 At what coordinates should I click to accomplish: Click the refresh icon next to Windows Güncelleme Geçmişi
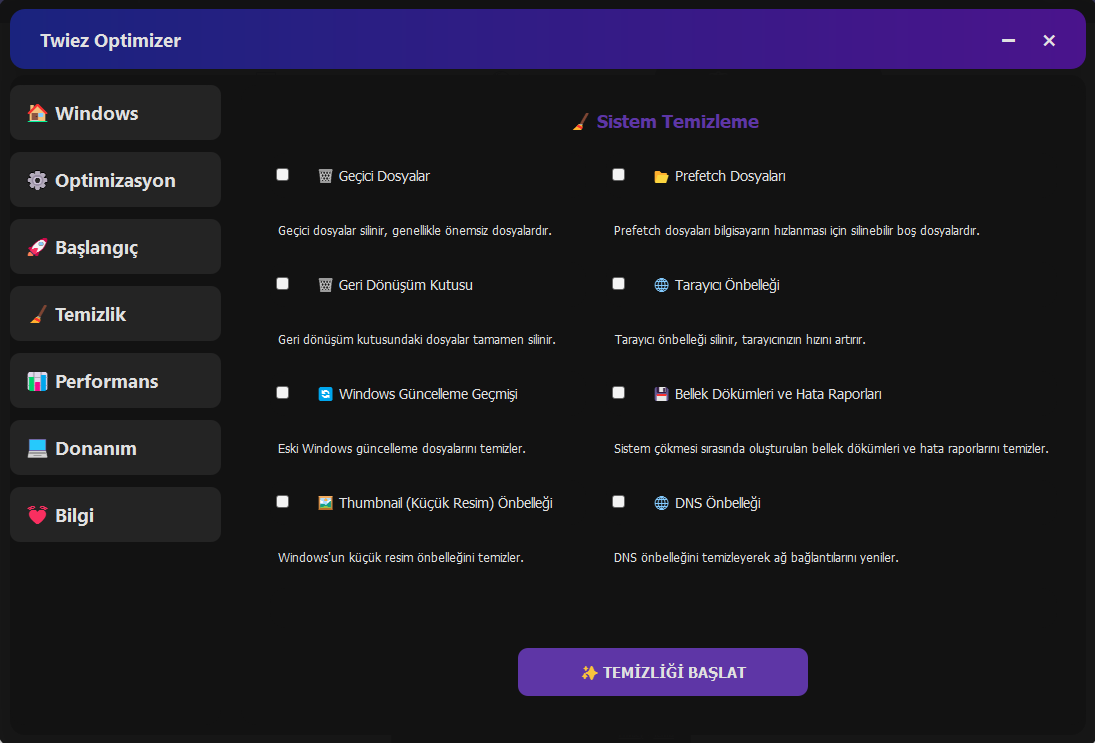point(325,394)
